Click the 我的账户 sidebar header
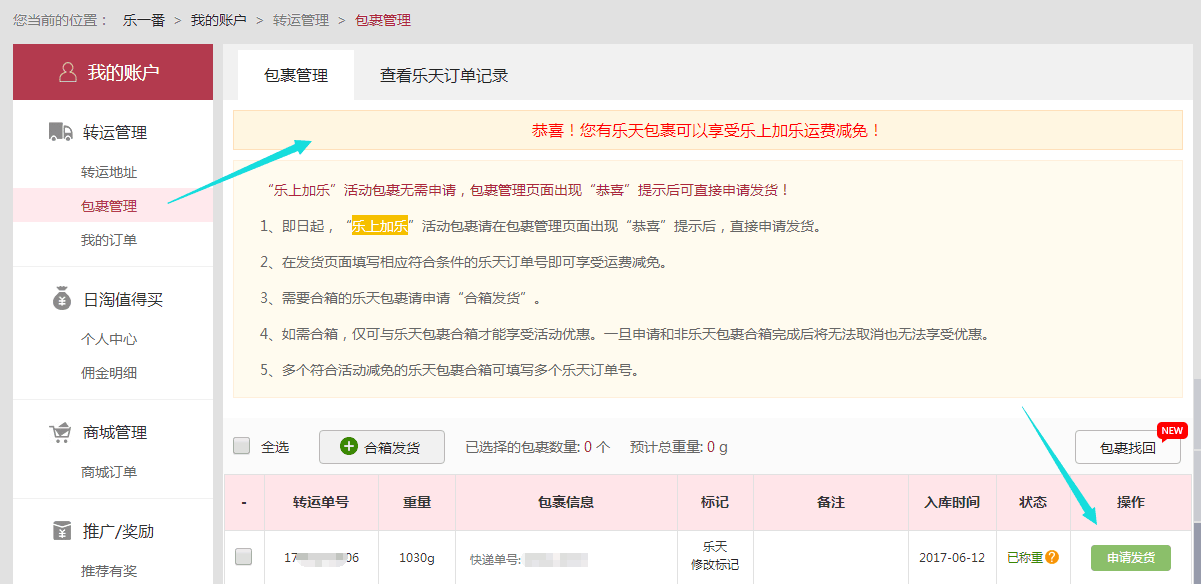The image size is (1201, 584). click(x=113, y=72)
